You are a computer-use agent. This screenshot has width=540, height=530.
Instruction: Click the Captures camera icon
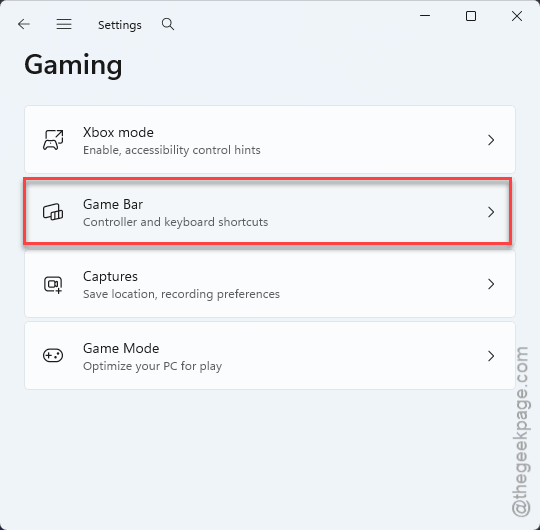click(x=53, y=284)
